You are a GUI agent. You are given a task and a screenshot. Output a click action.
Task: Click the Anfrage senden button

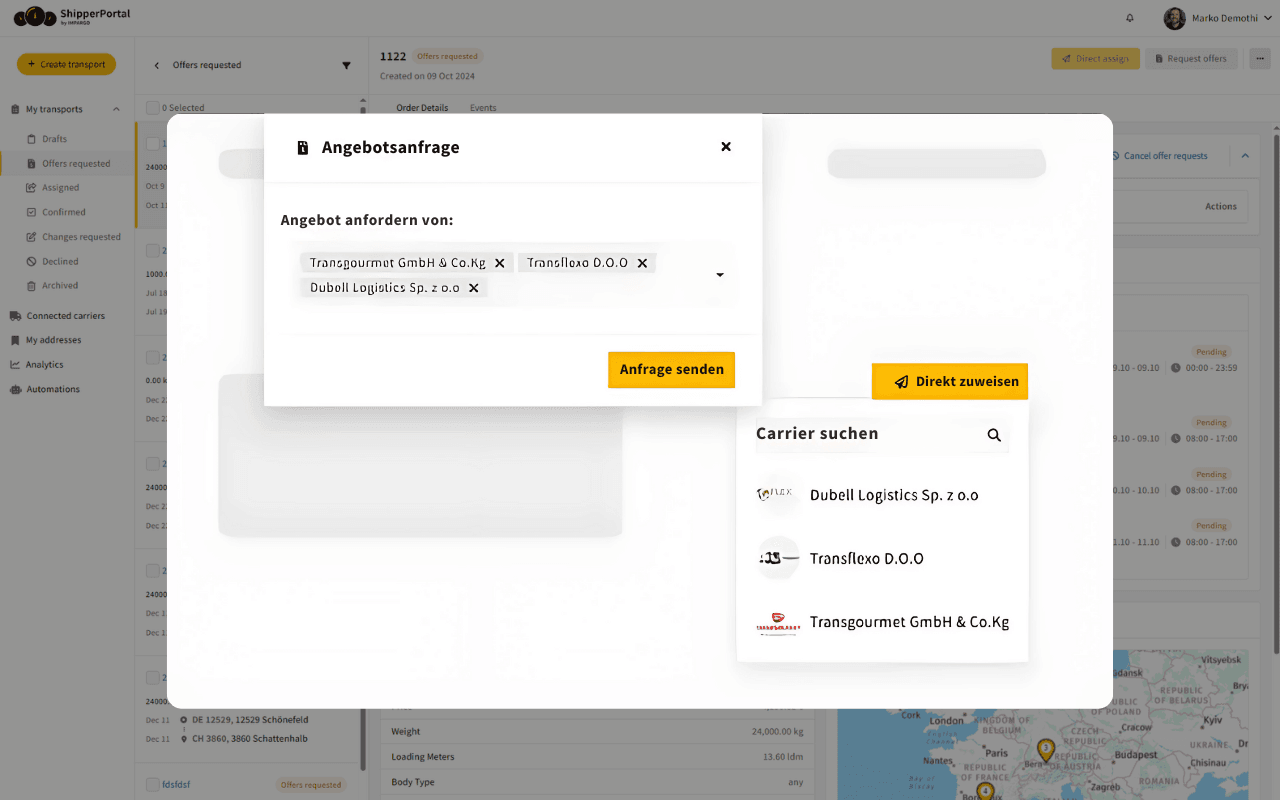tap(671, 369)
